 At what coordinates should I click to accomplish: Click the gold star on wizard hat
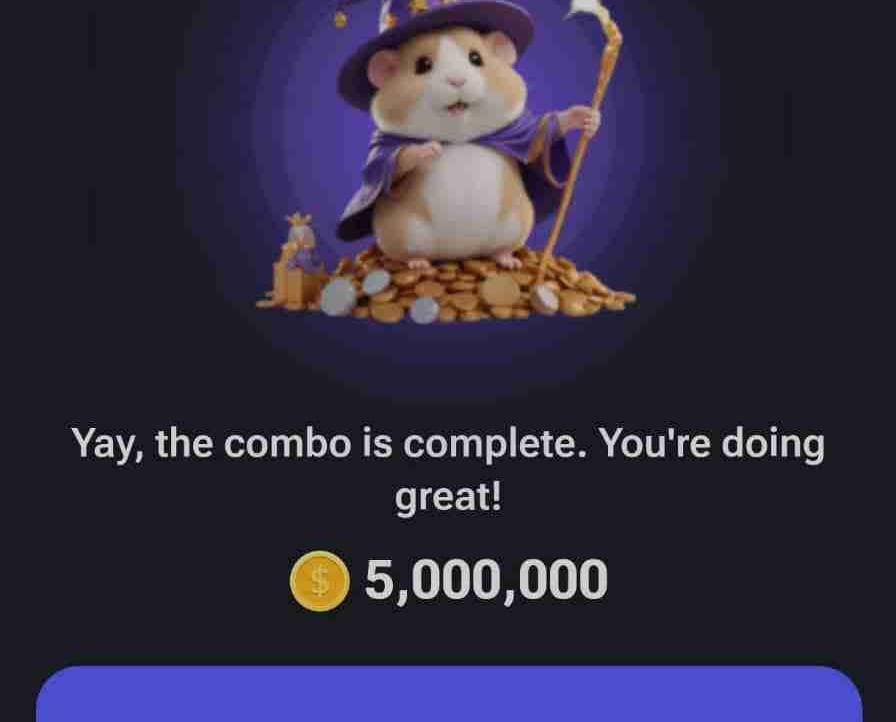[x=419, y=6]
